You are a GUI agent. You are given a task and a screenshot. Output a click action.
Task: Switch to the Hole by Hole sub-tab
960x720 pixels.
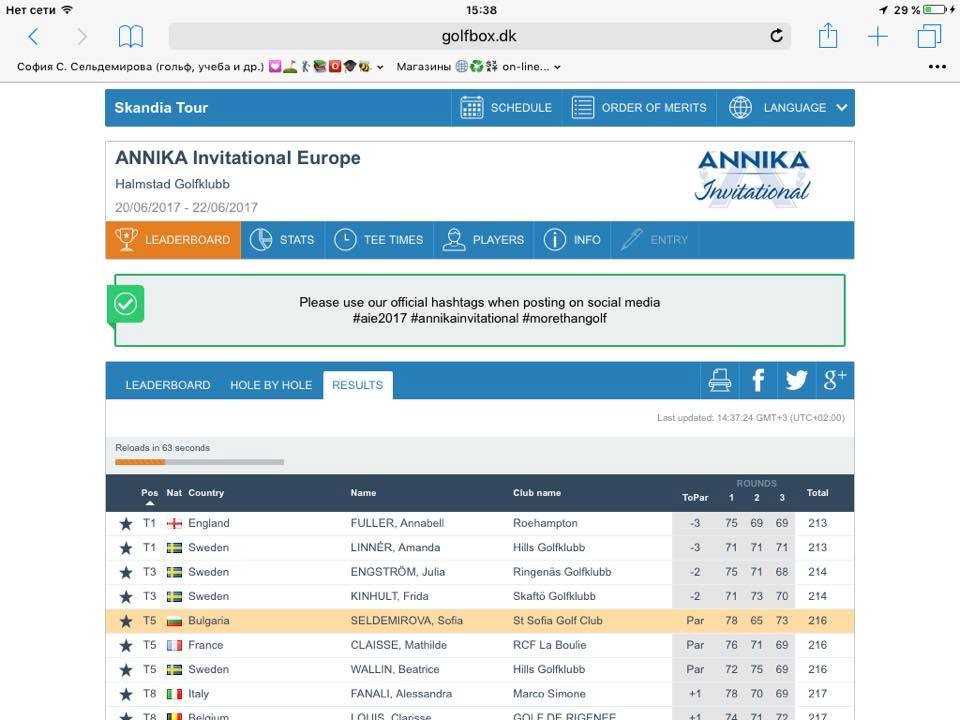(x=271, y=385)
